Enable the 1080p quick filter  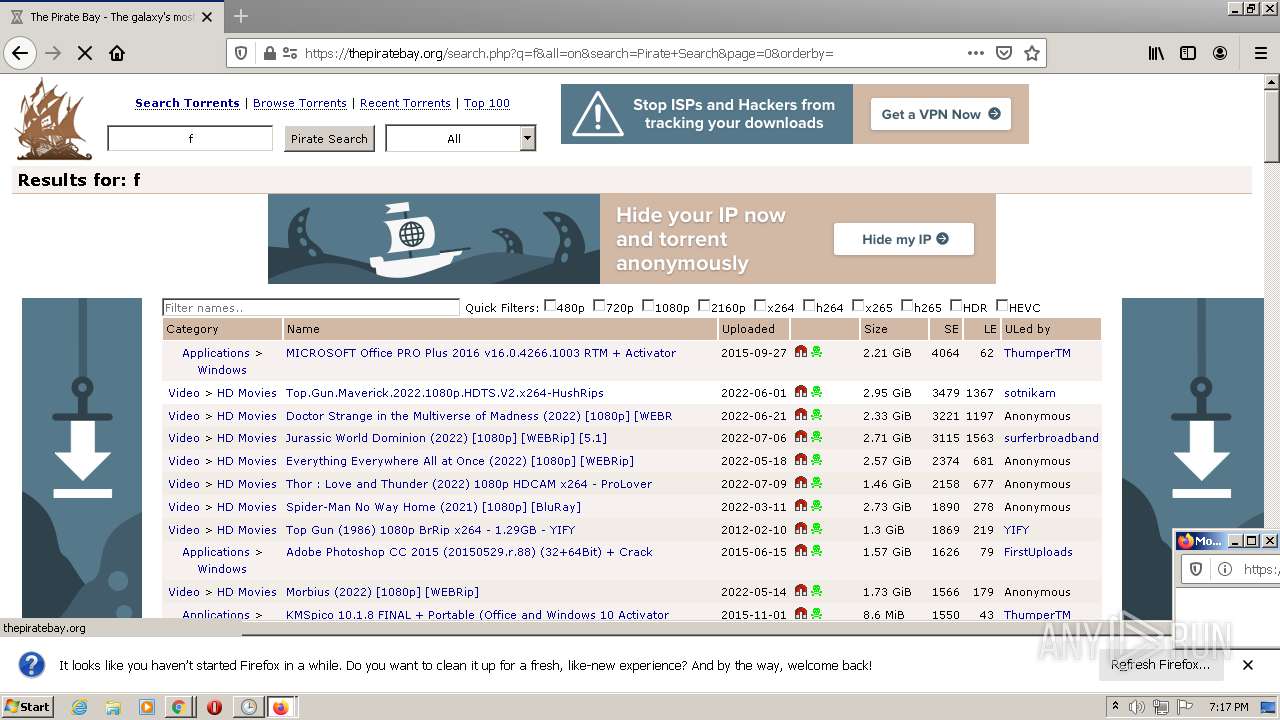pos(648,306)
